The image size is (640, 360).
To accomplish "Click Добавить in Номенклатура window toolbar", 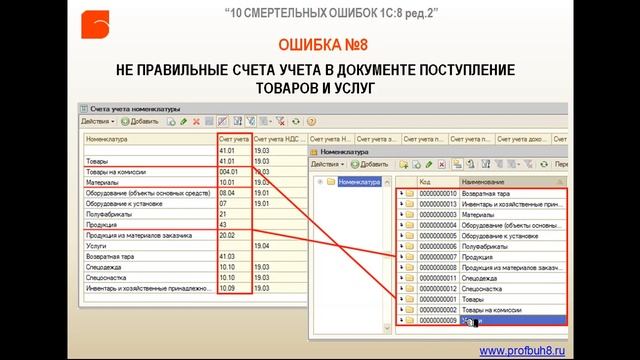I will pyautogui.click(x=370, y=164).
